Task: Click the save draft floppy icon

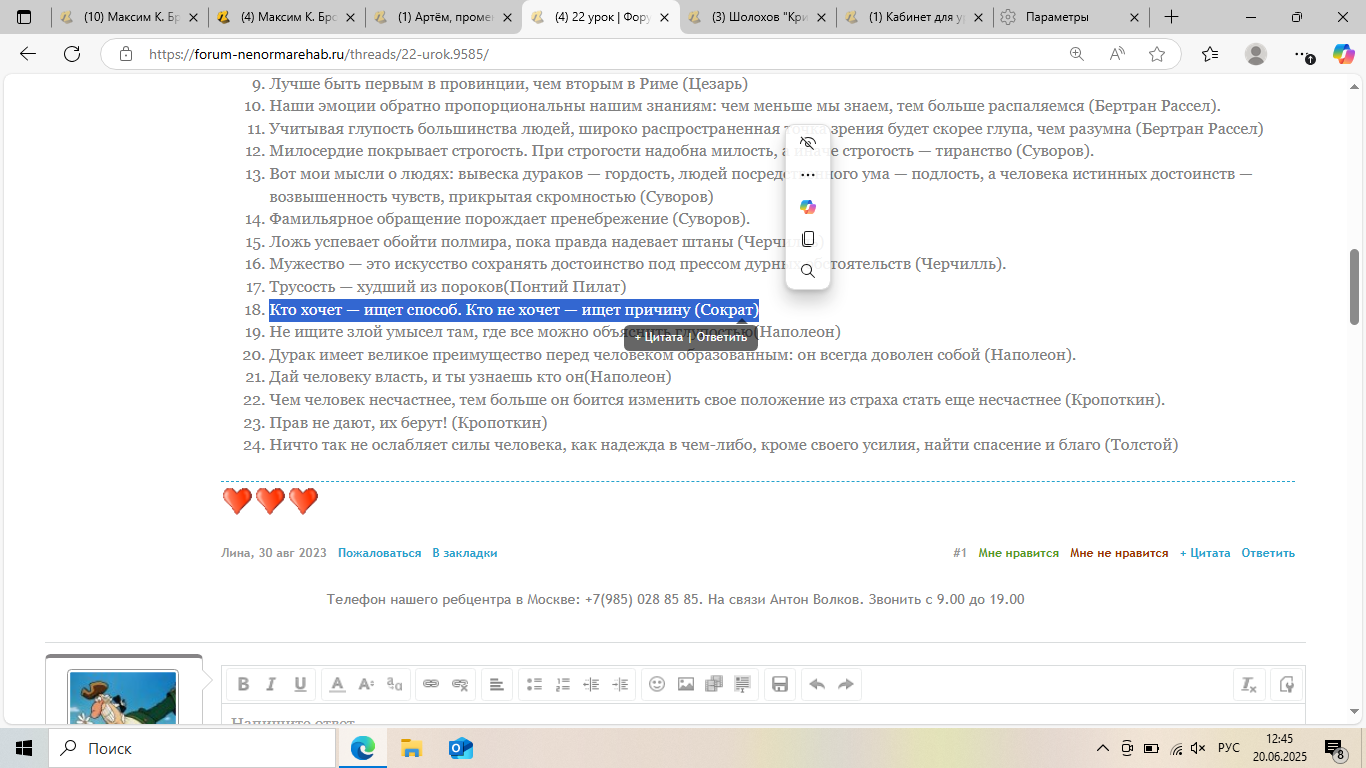Action: pyautogui.click(x=780, y=684)
